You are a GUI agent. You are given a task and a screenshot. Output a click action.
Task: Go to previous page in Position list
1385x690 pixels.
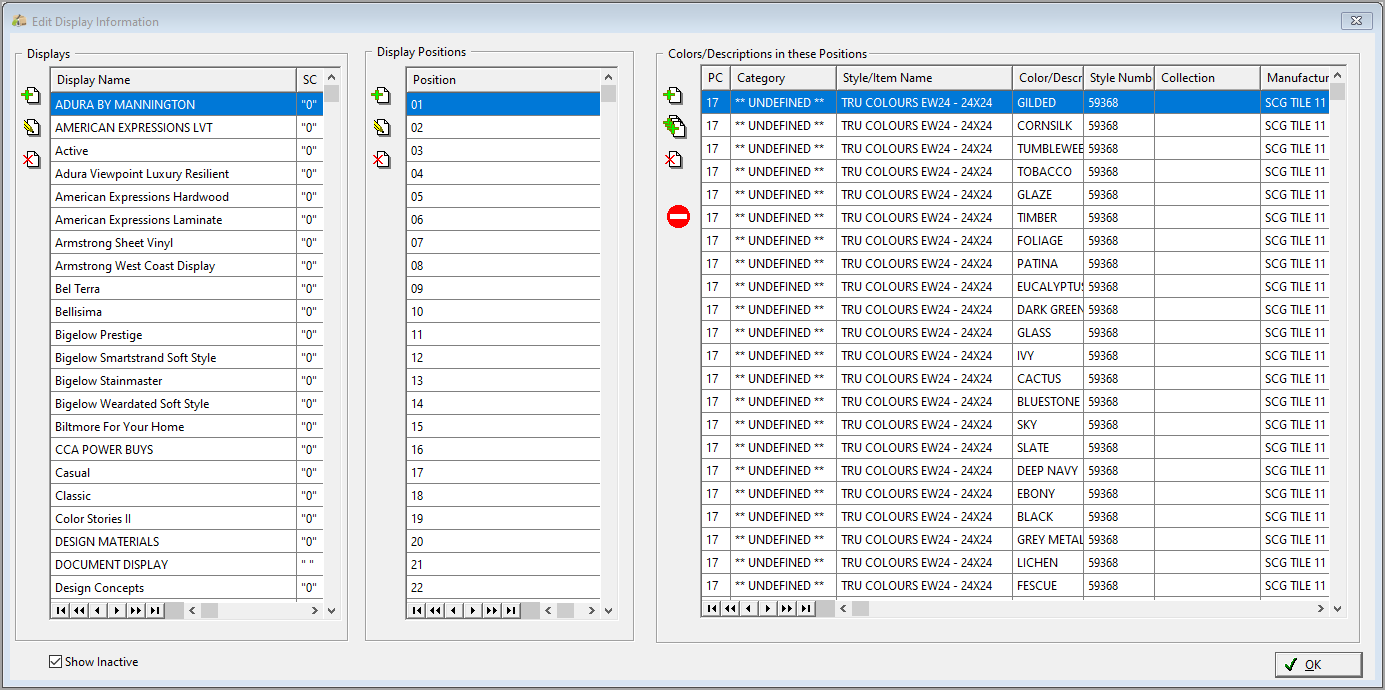coord(435,610)
